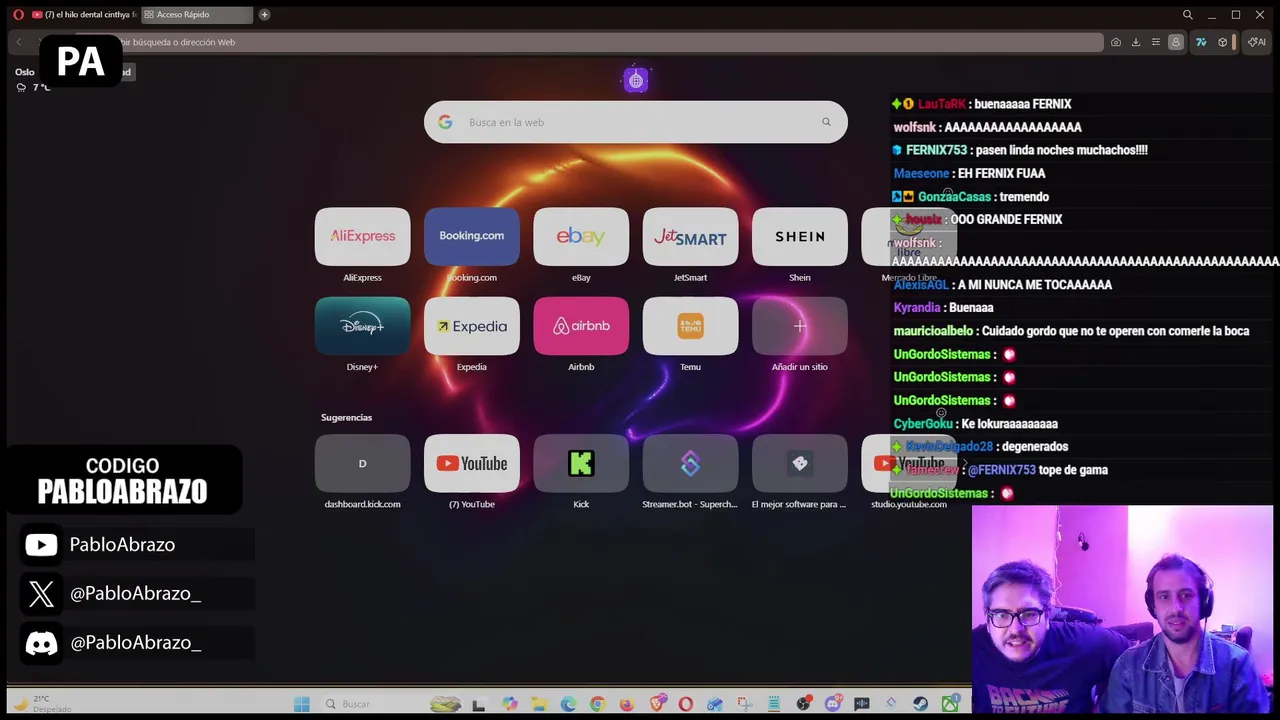The image size is (1280, 720).
Task: Open the dashboard.kick.com suggestion tile
Action: coord(362,463)
